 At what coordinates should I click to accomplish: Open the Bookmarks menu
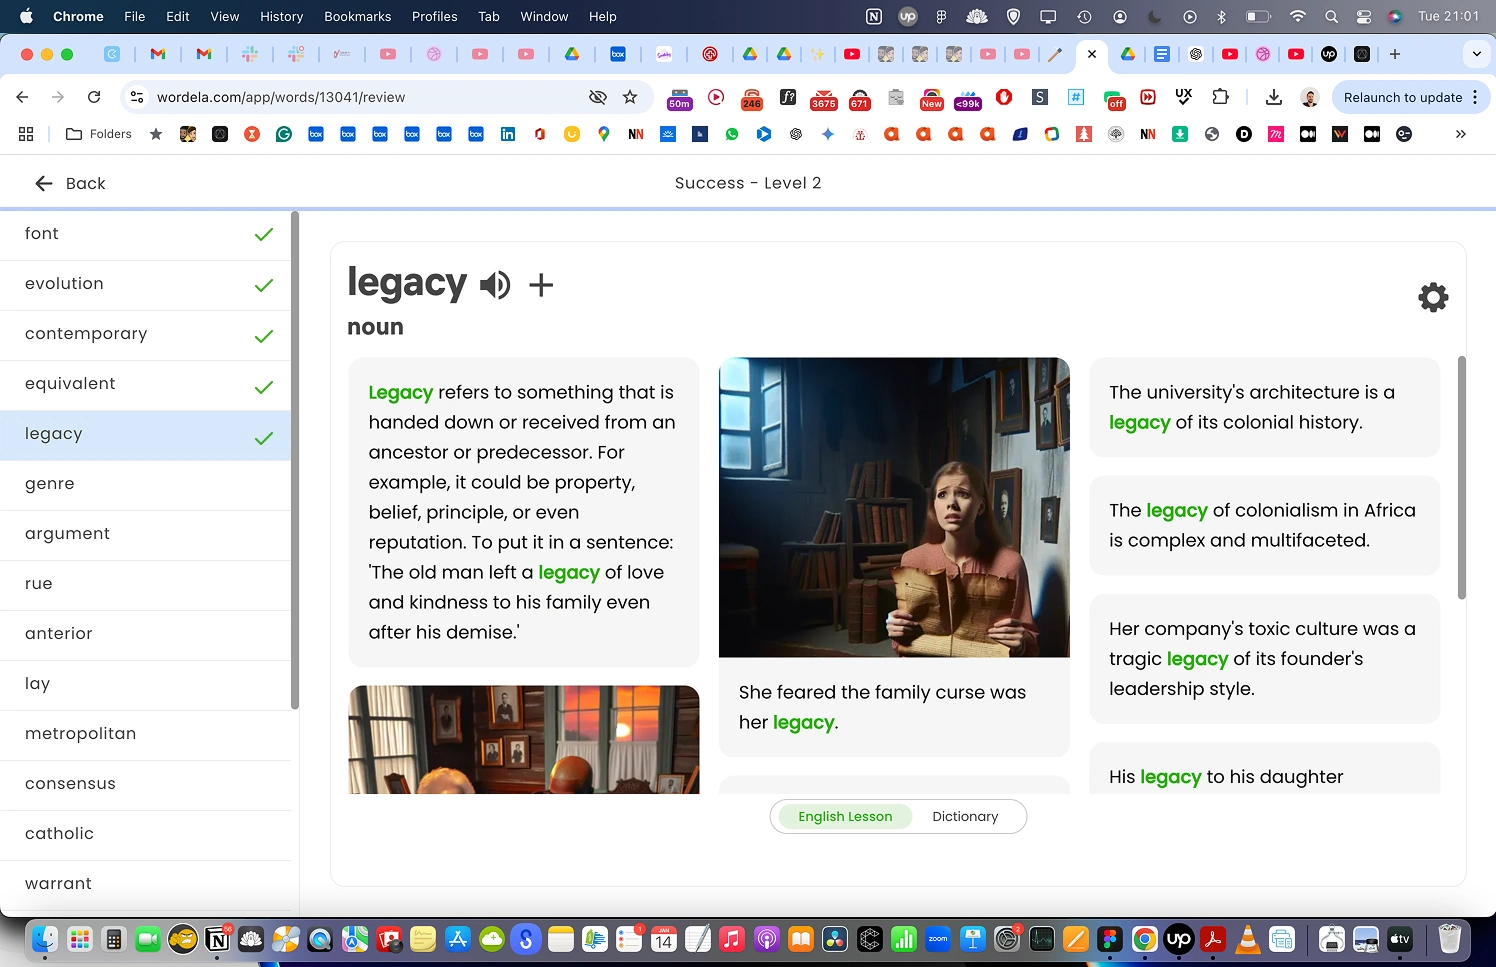point(357,16)
